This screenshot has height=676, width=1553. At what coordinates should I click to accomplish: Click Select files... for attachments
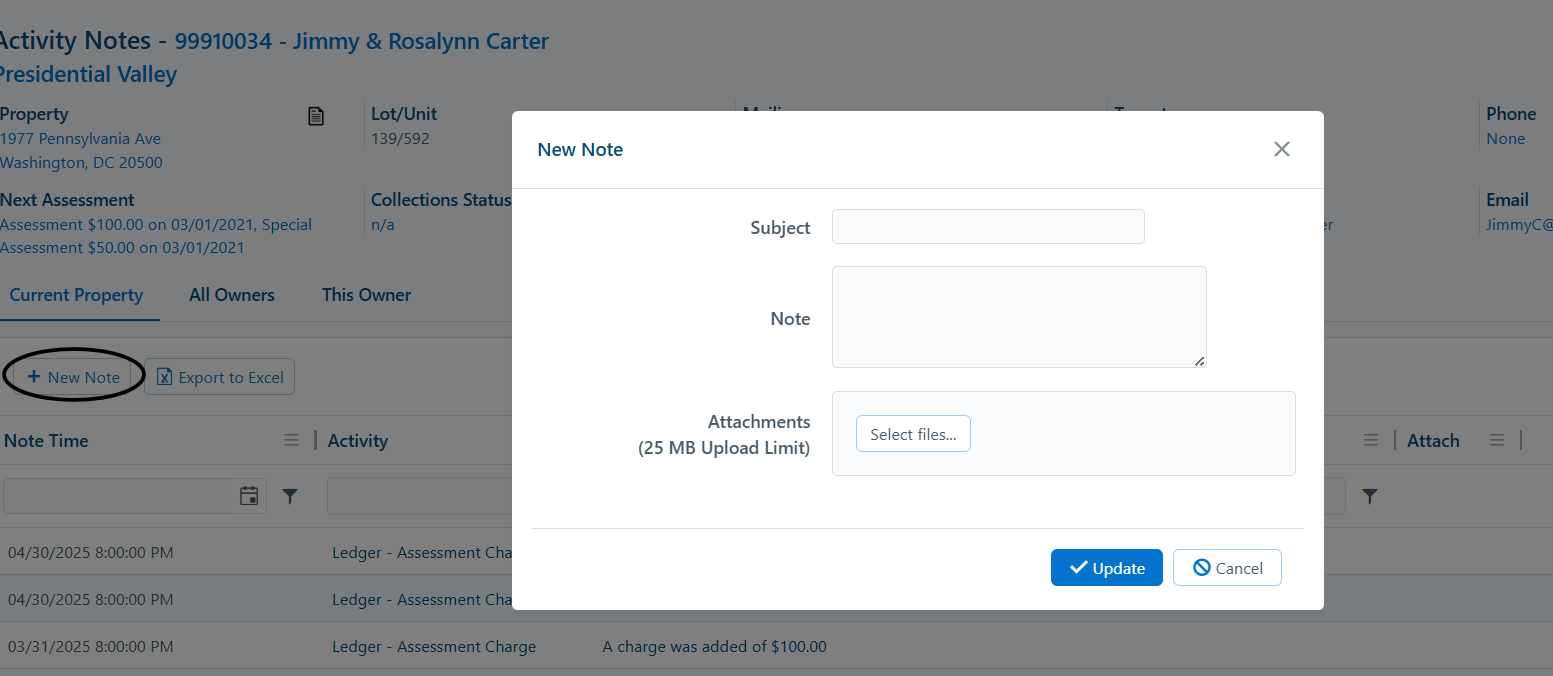click(x=913, y=434)
